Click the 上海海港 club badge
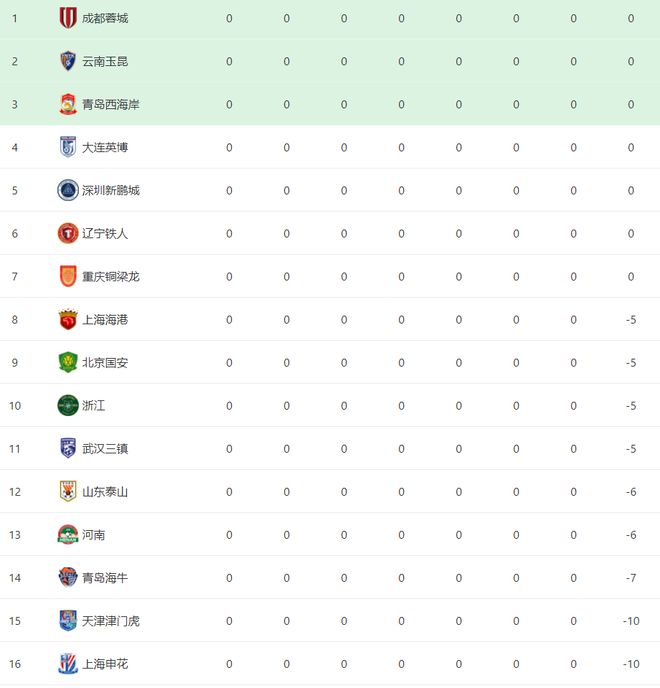This screenshot has width=660, height=688. (x=68, y=320)
